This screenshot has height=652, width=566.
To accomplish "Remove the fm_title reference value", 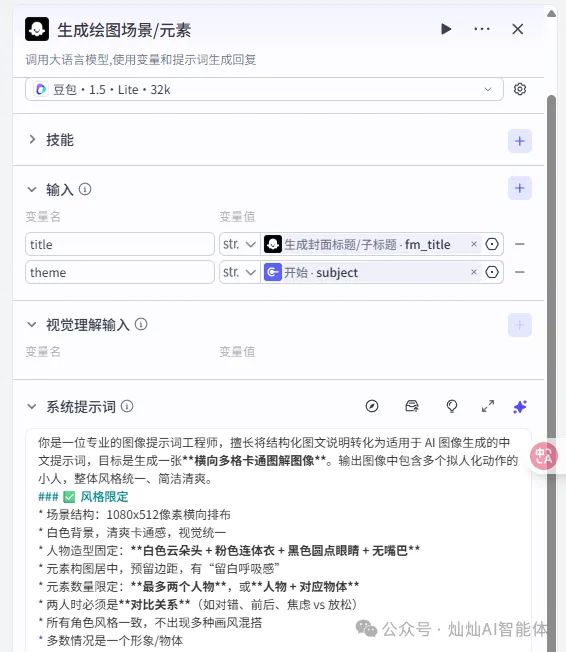I will 474,244.
